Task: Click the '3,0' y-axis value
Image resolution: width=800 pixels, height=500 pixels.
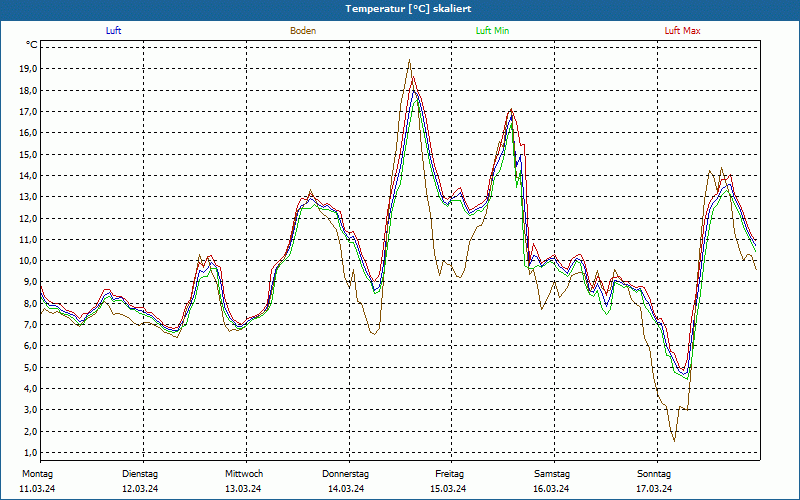Action: pos(30,410)
